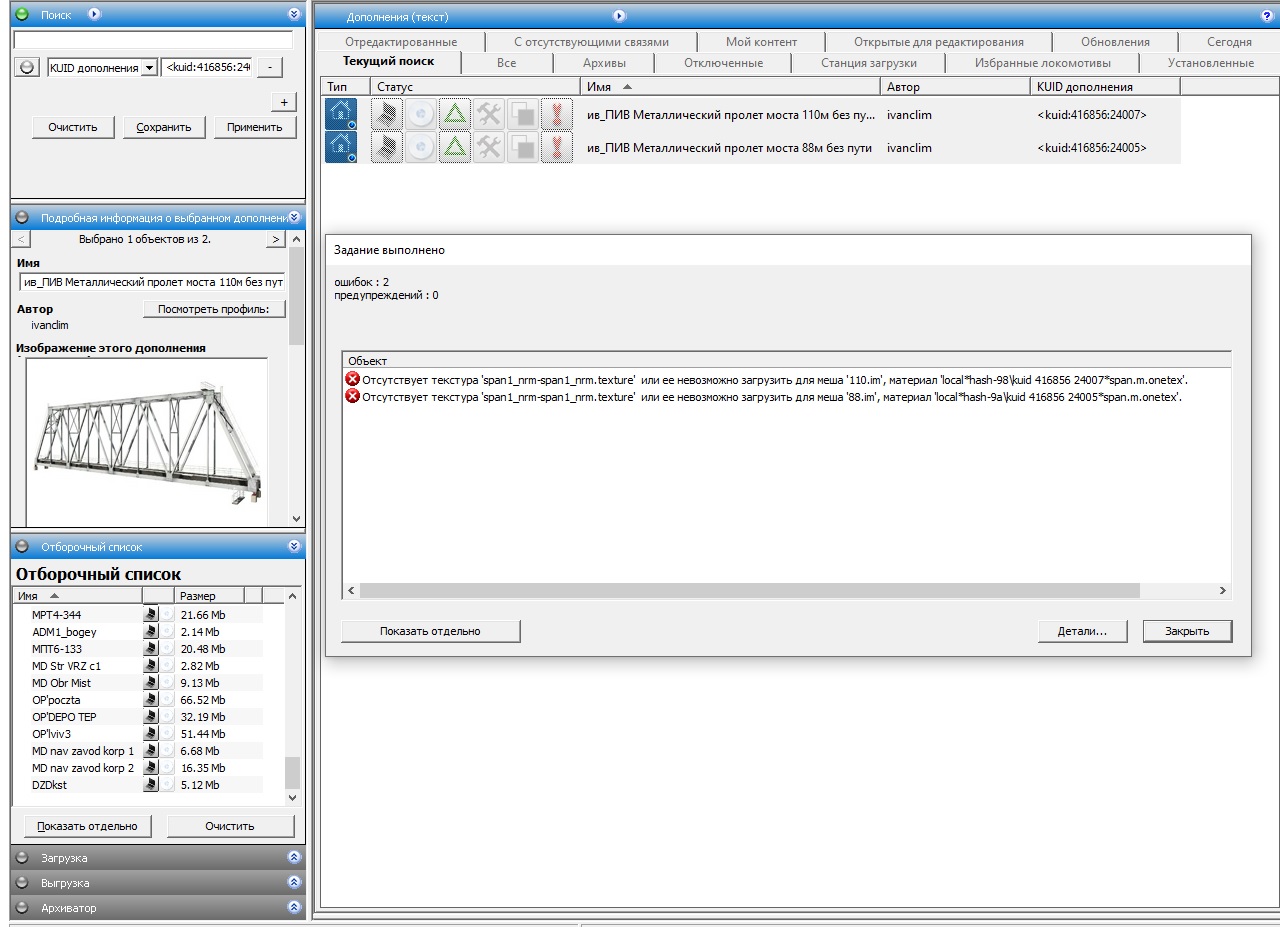1280x927 pixels.
Task: Click the Применить search button
Action: click(x=255, y=127)
